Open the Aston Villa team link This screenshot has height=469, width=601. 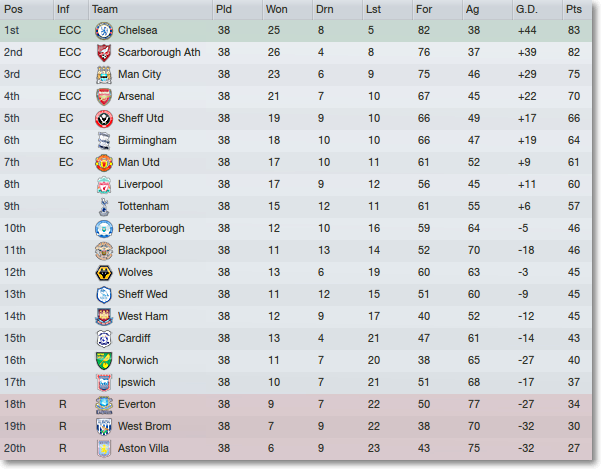click(x=143, y=448)
